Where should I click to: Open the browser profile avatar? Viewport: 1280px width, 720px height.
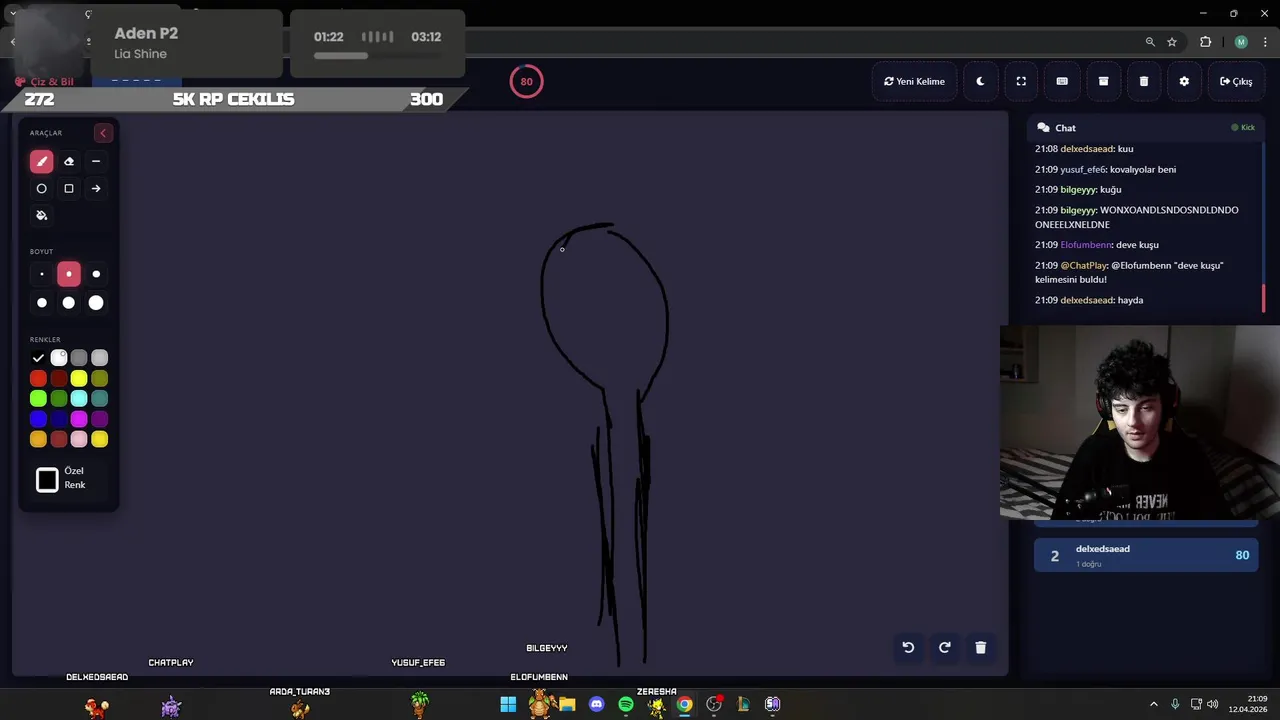click(1241, 42)
